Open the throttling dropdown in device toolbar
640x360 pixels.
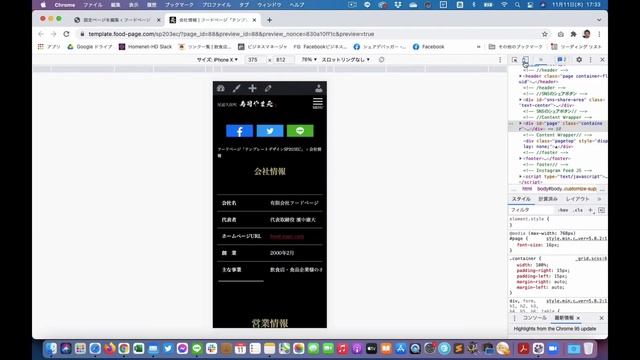(x=346, y=60)
